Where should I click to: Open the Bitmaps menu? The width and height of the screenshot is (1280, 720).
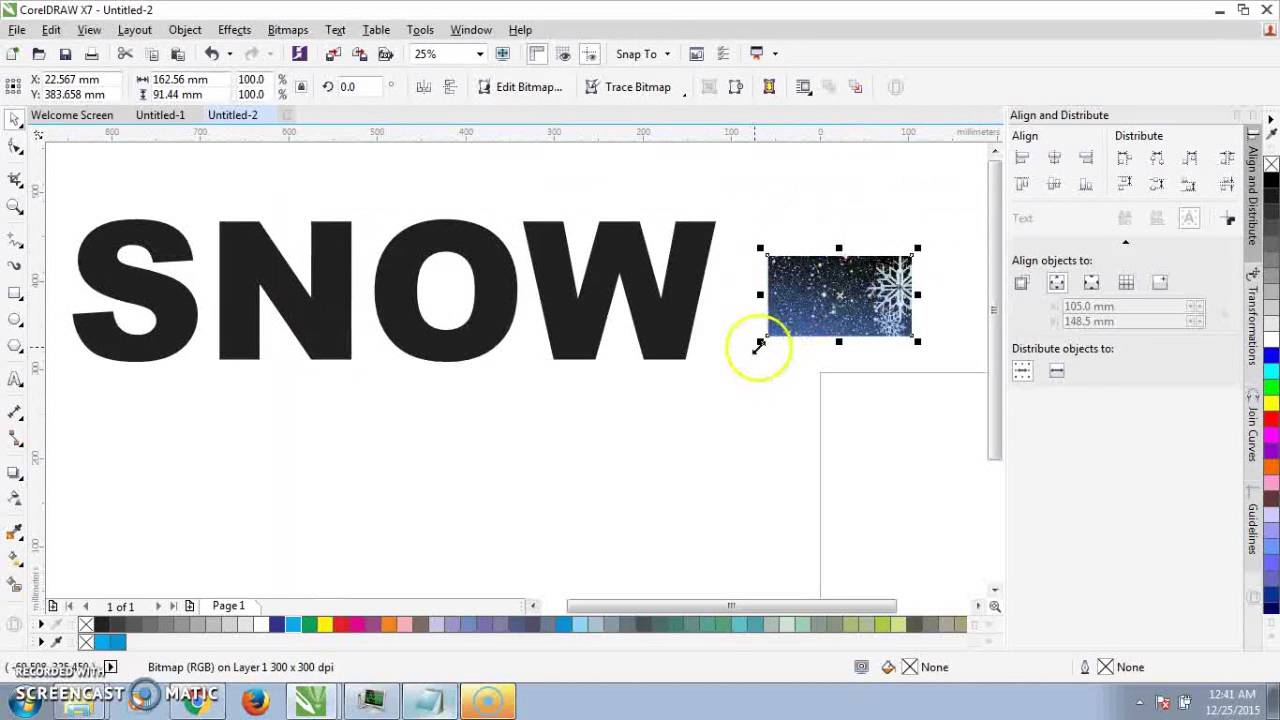point(288,30)
